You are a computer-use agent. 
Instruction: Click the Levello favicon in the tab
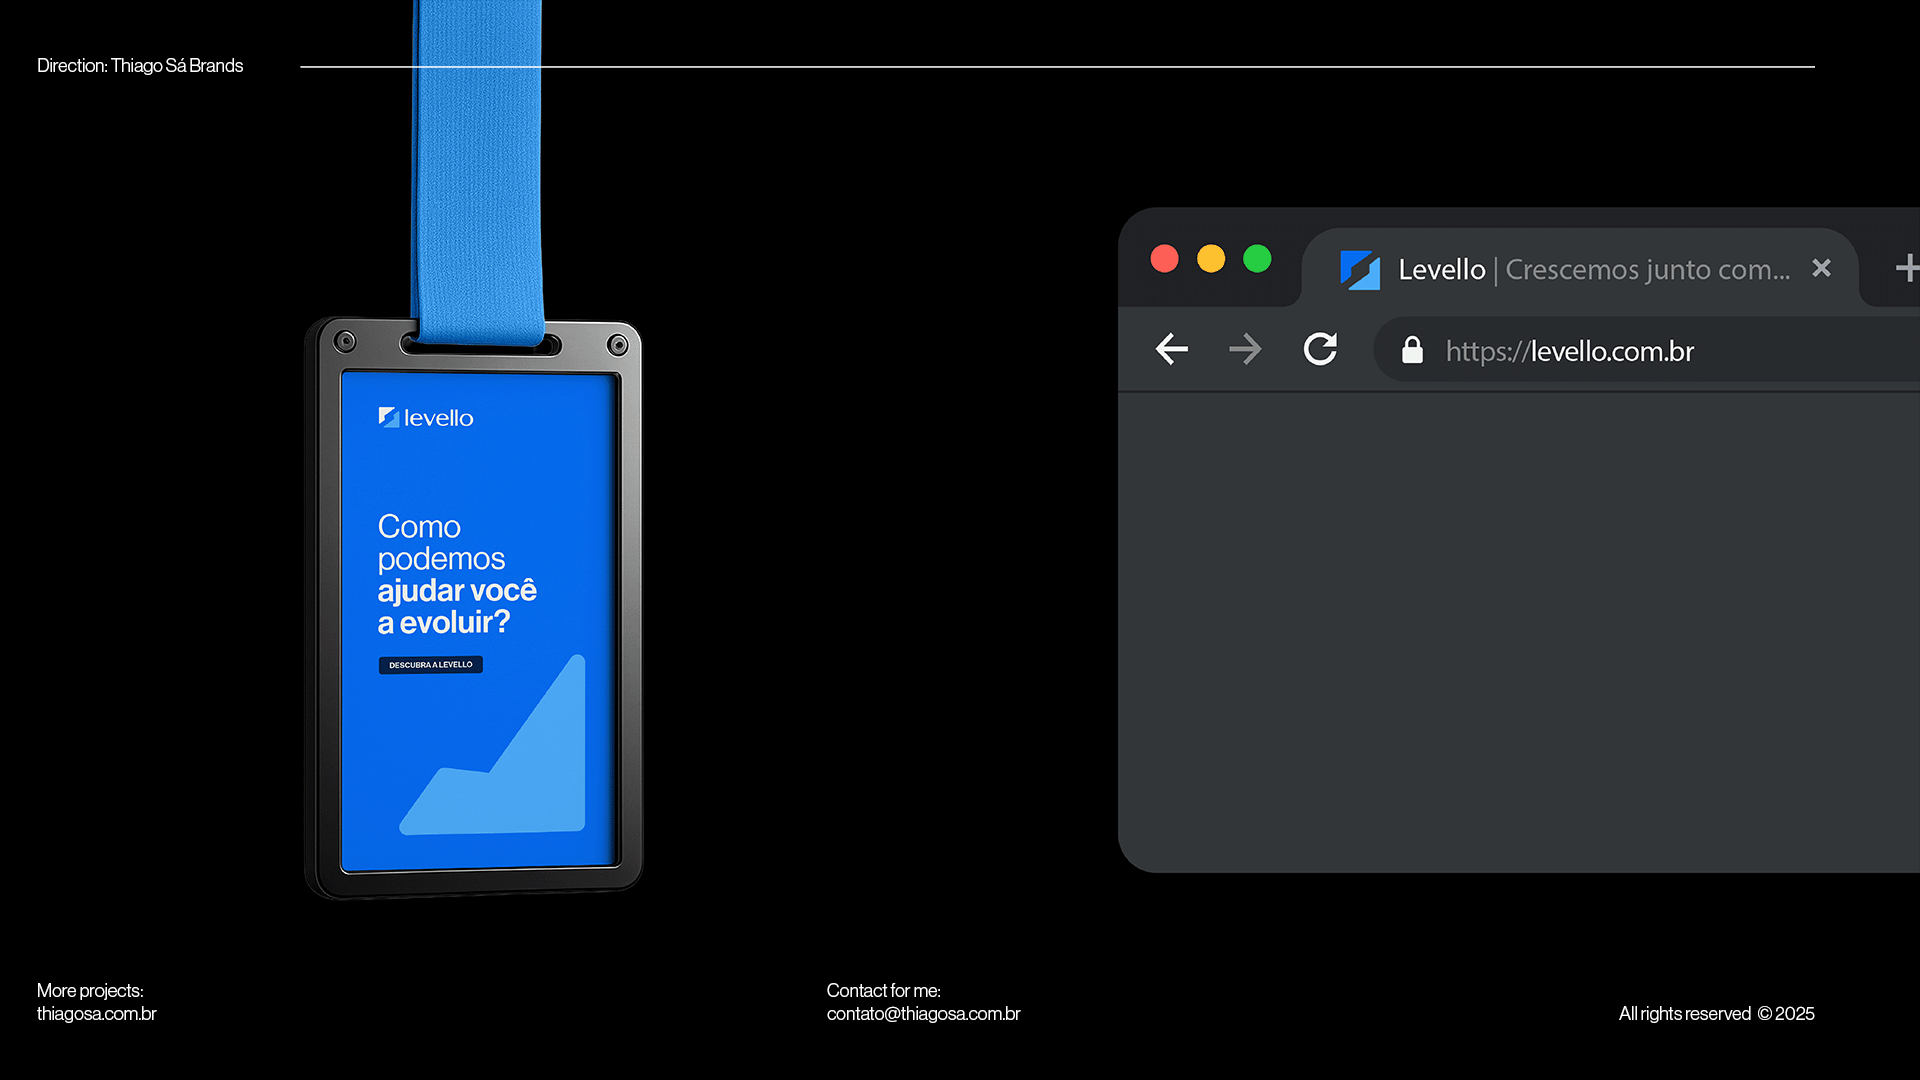(x=1359, y=270)
